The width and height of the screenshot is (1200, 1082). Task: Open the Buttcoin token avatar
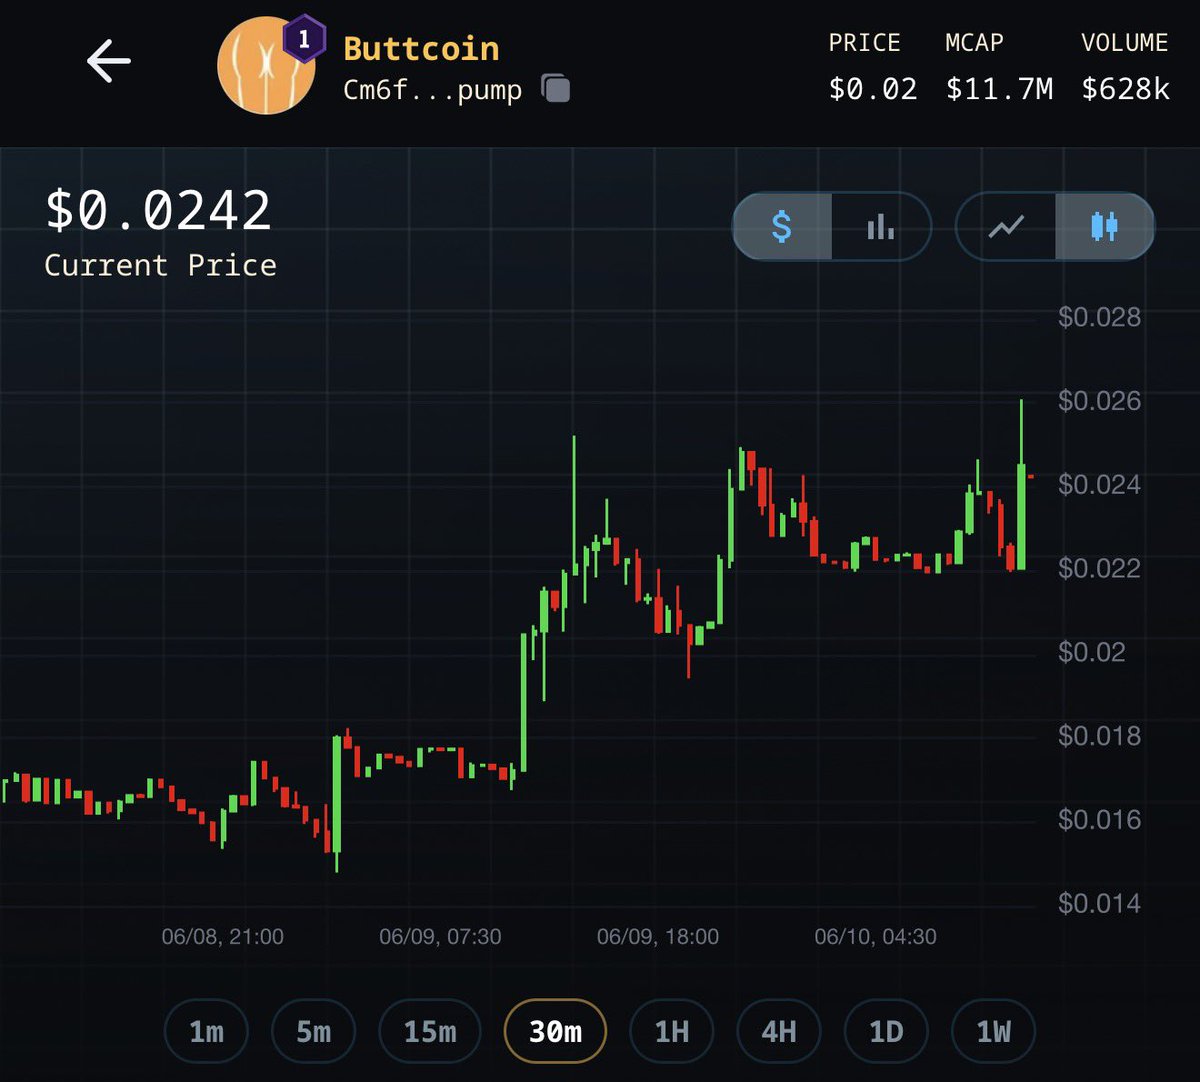pyautogui.click(x=266, y=67)
